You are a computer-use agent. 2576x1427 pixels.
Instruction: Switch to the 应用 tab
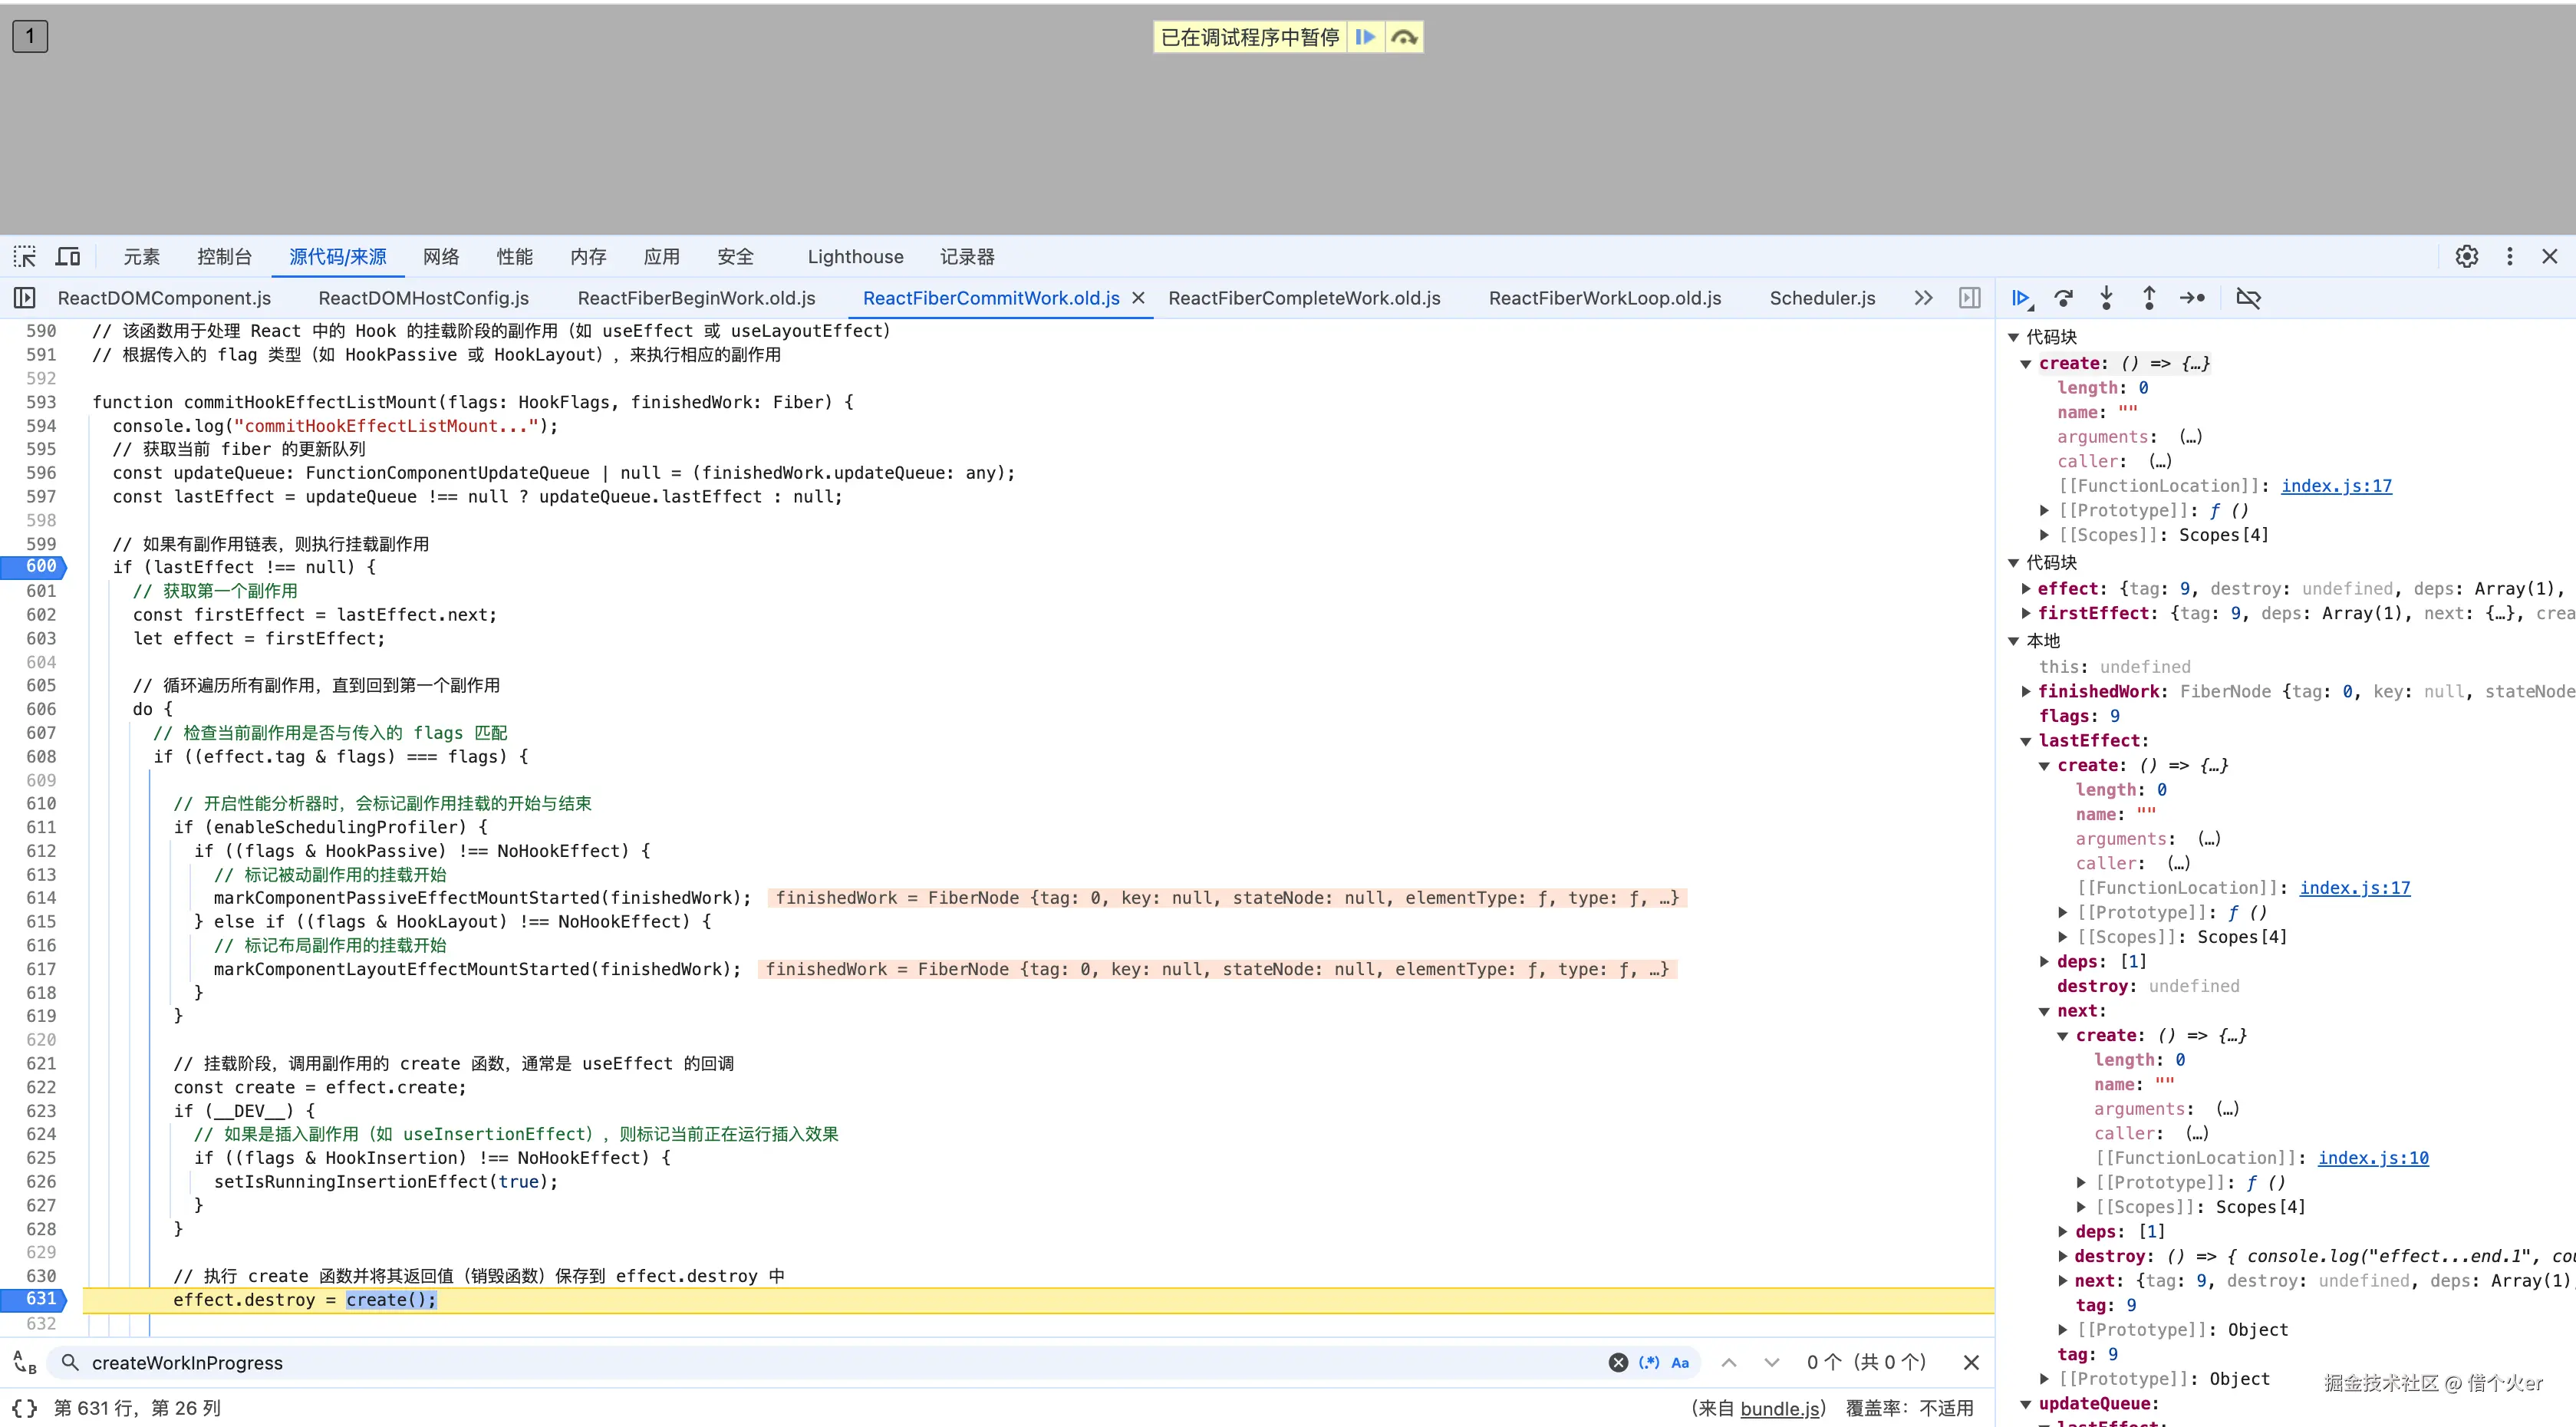coord(661,257)
